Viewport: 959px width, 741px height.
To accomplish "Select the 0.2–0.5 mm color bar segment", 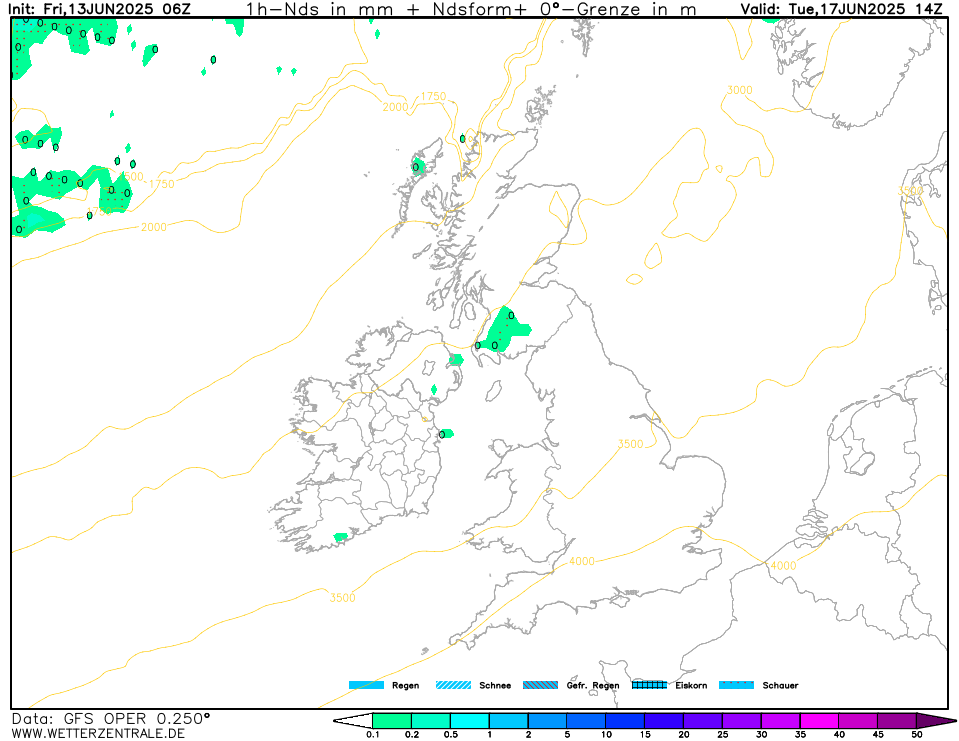I will (x=431, y=721).
